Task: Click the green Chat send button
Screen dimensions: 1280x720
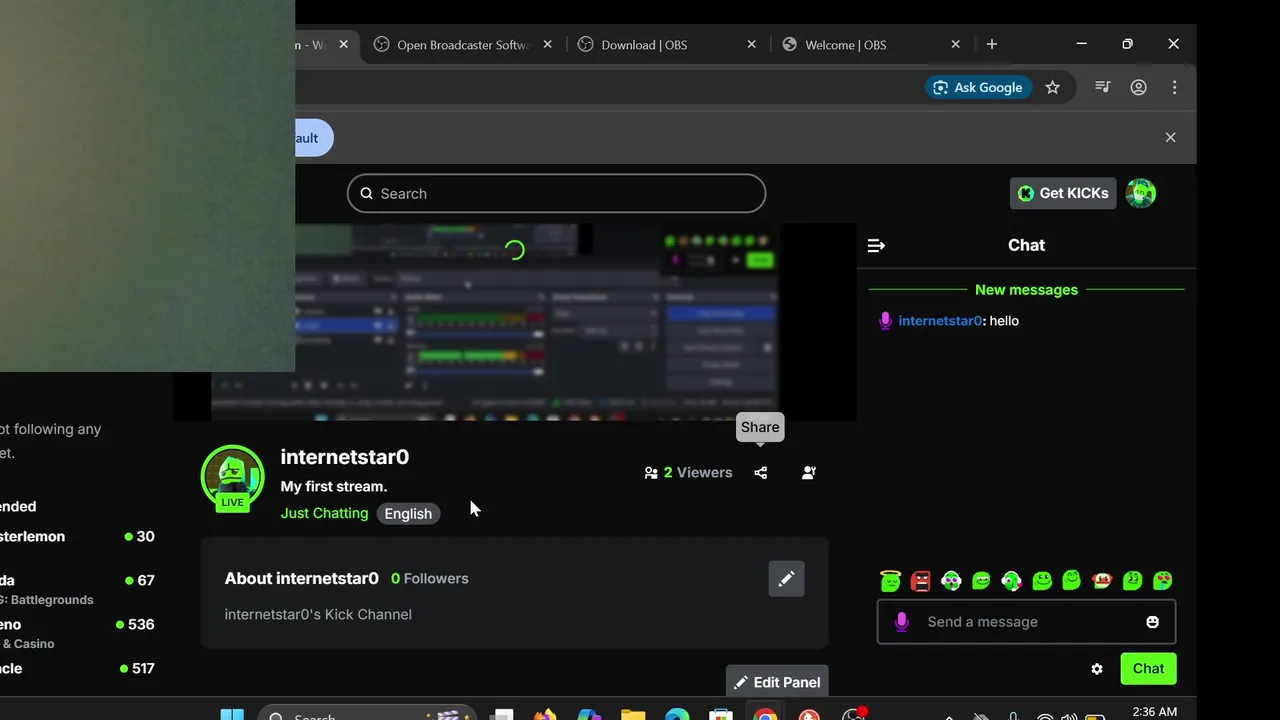Action: [1148, 669]
